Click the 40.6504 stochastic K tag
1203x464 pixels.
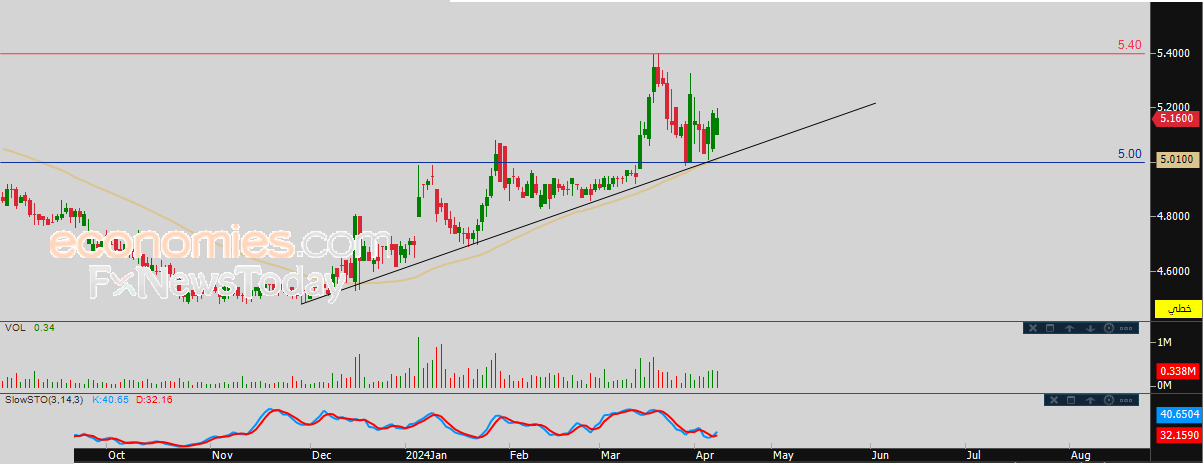click(1178, 415)
